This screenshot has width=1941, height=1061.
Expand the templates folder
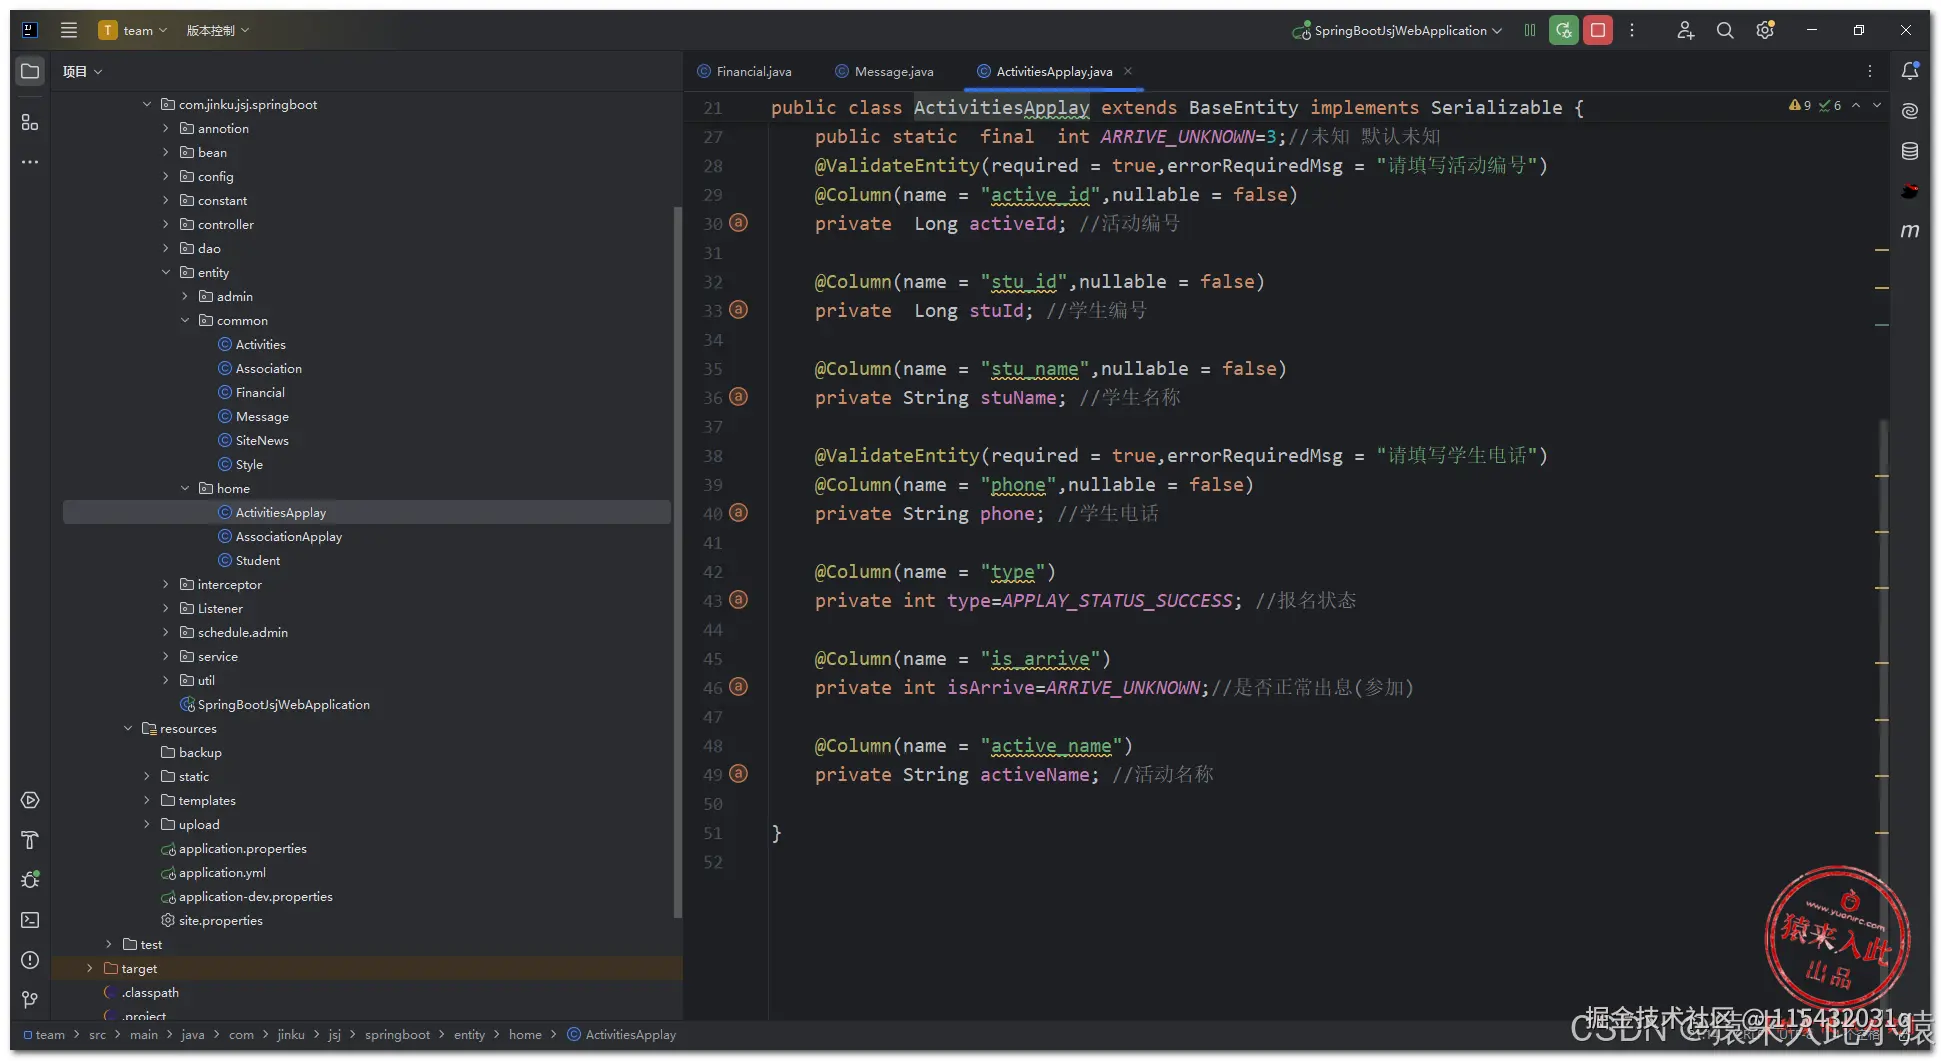coord(147,800)
